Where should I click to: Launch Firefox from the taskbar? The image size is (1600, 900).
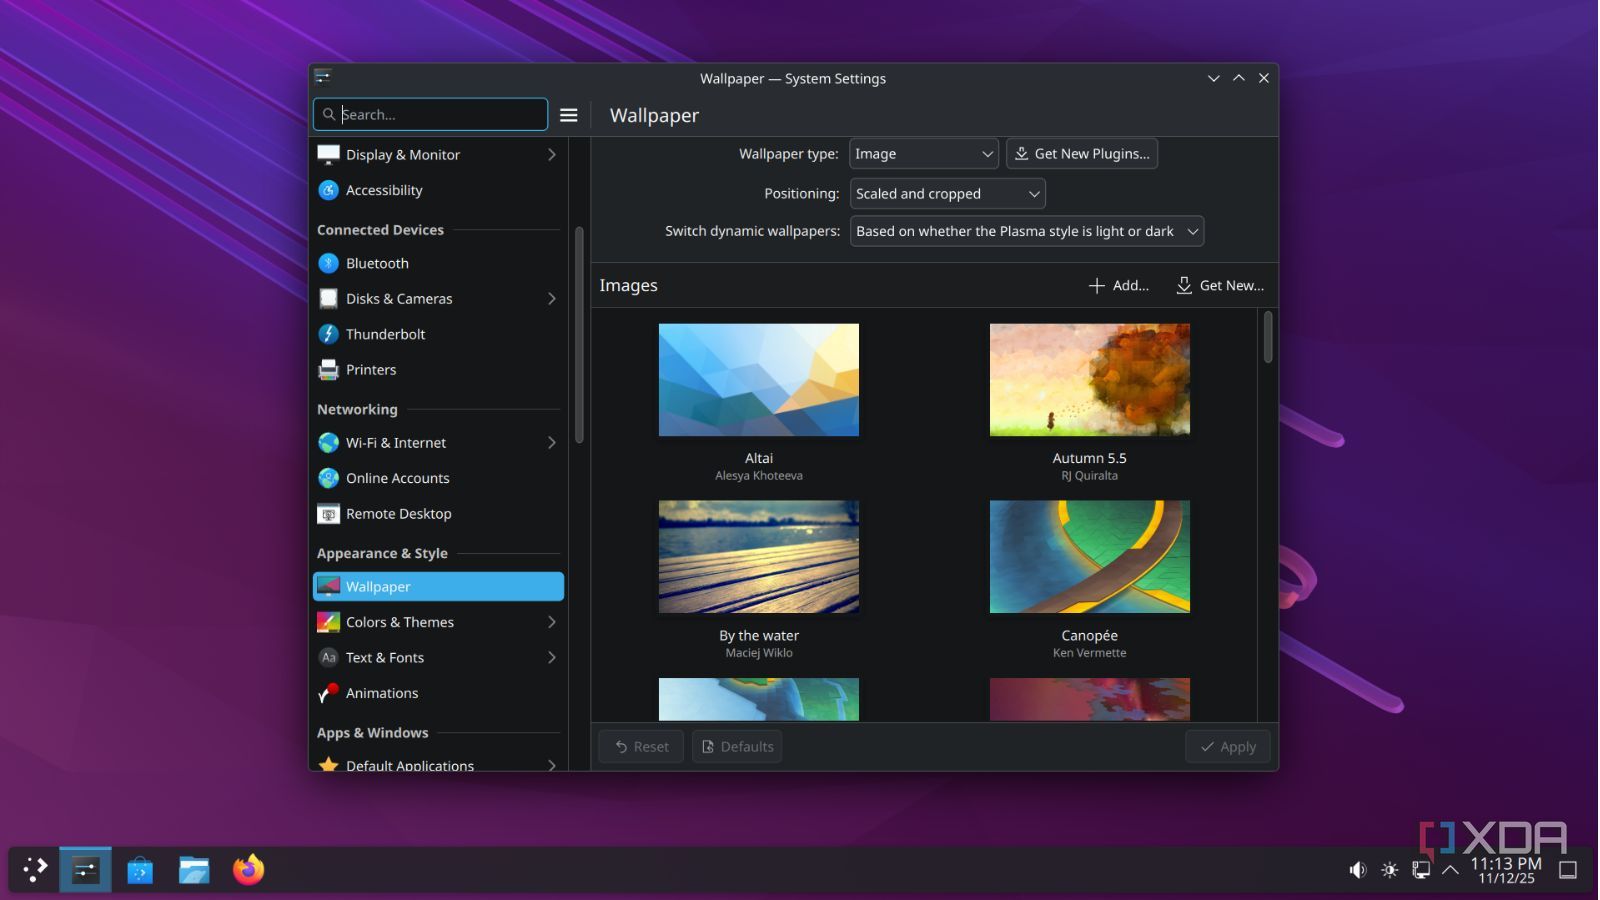click(x=249, y=870)
